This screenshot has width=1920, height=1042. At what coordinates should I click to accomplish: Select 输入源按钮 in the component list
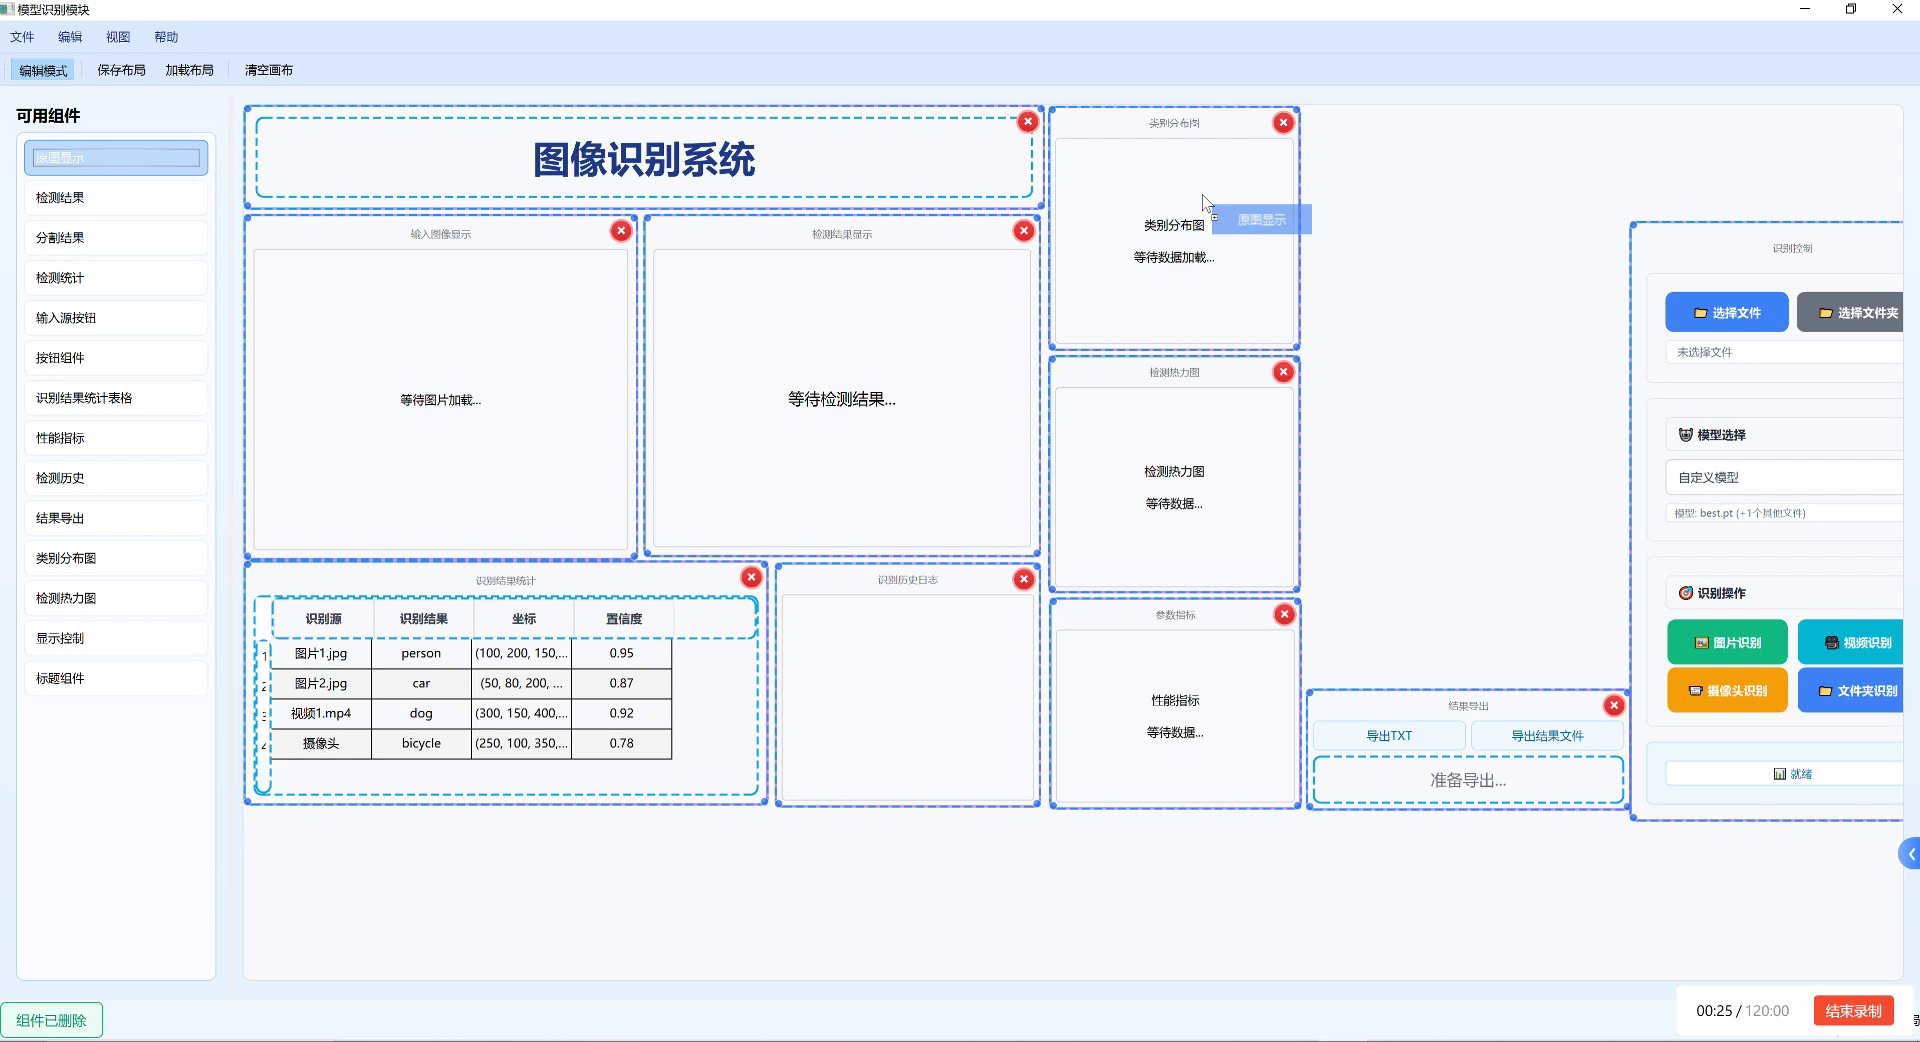116,318
